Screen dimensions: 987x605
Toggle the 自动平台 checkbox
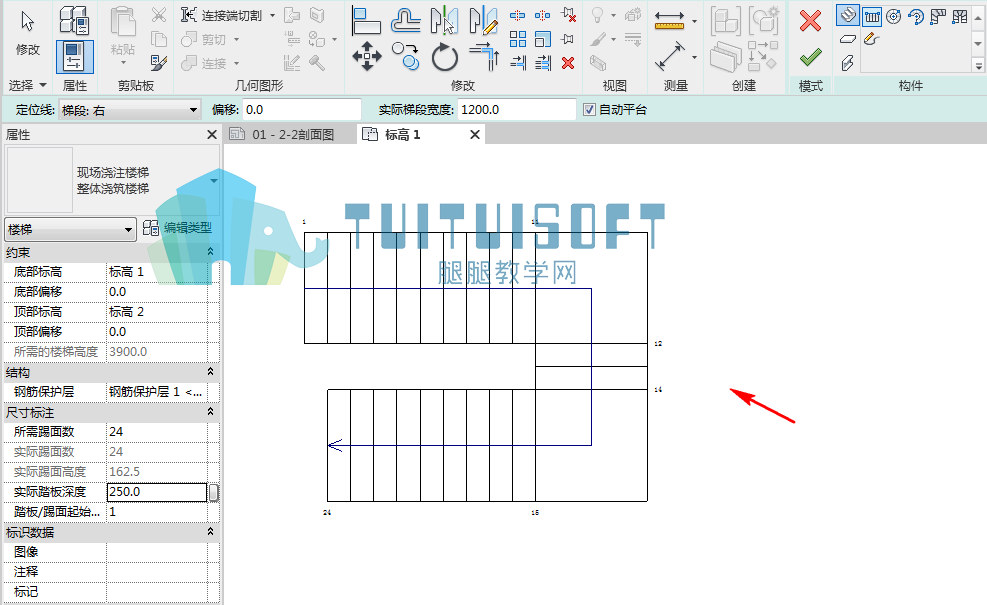point(589,110)
